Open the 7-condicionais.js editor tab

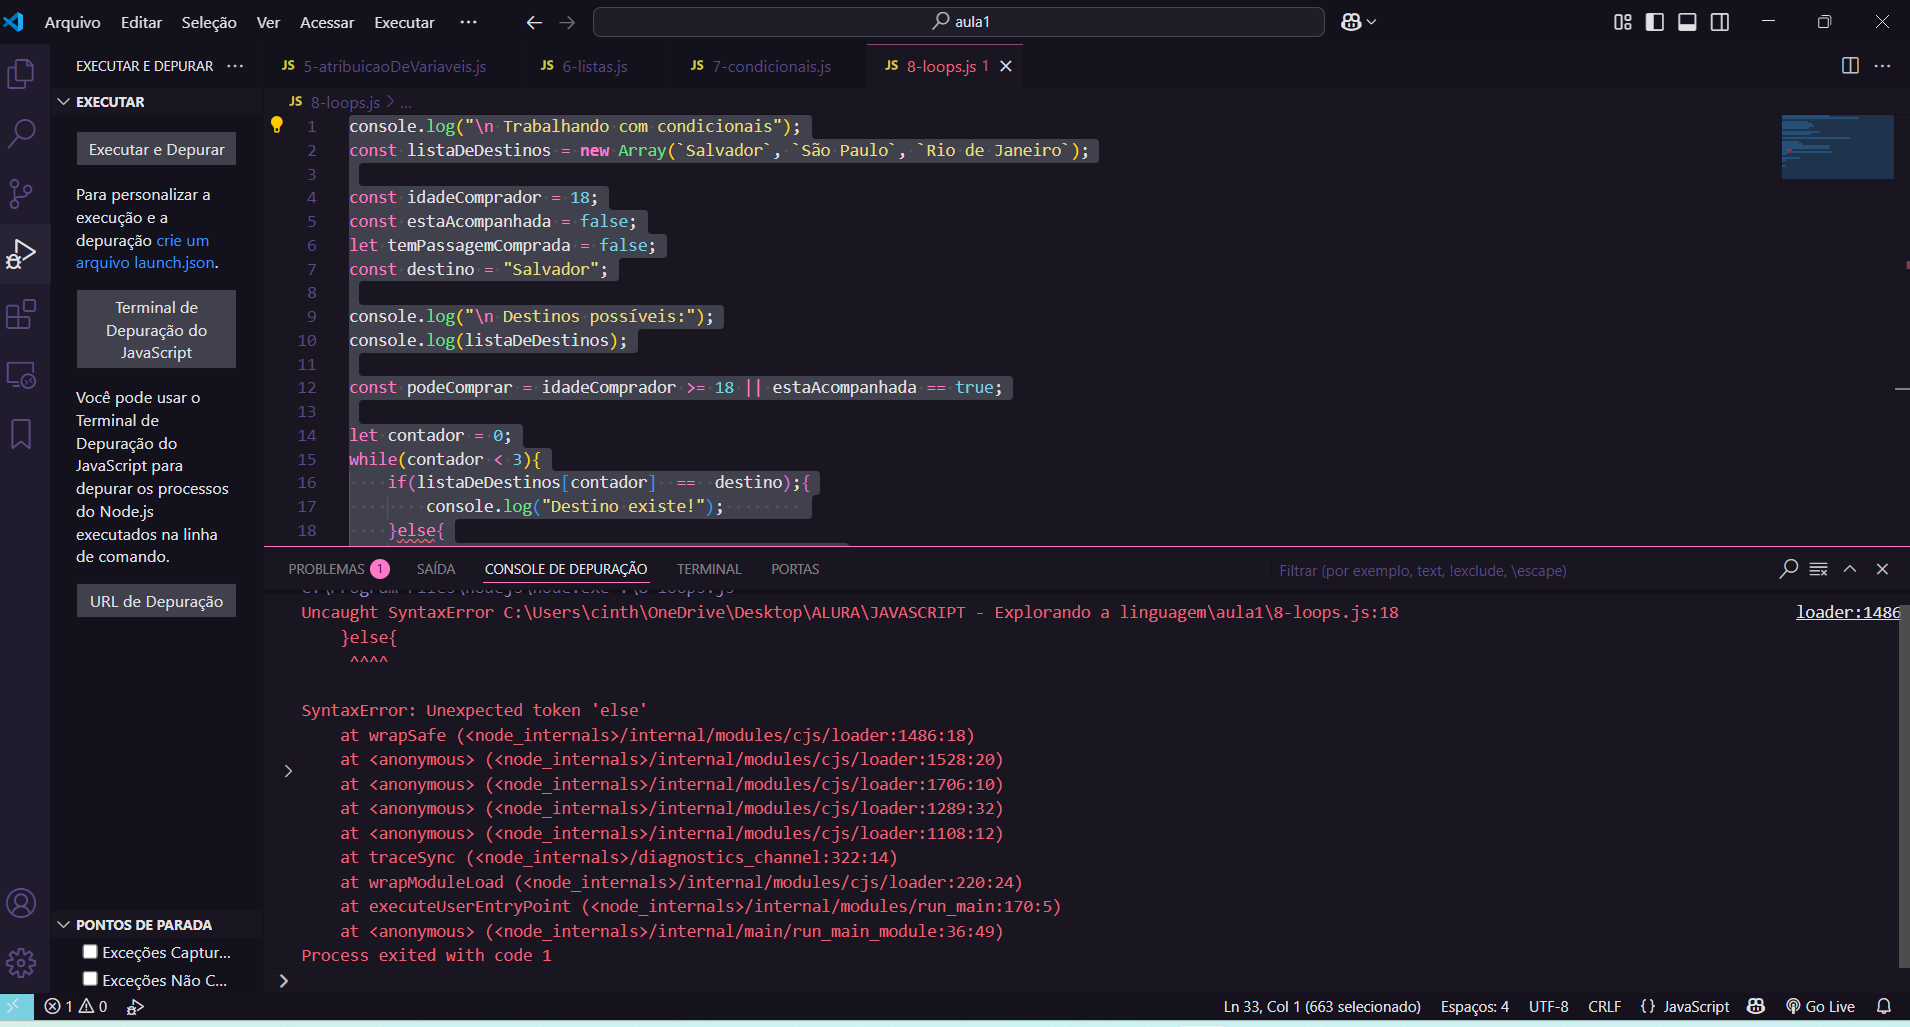coord(770,66)
